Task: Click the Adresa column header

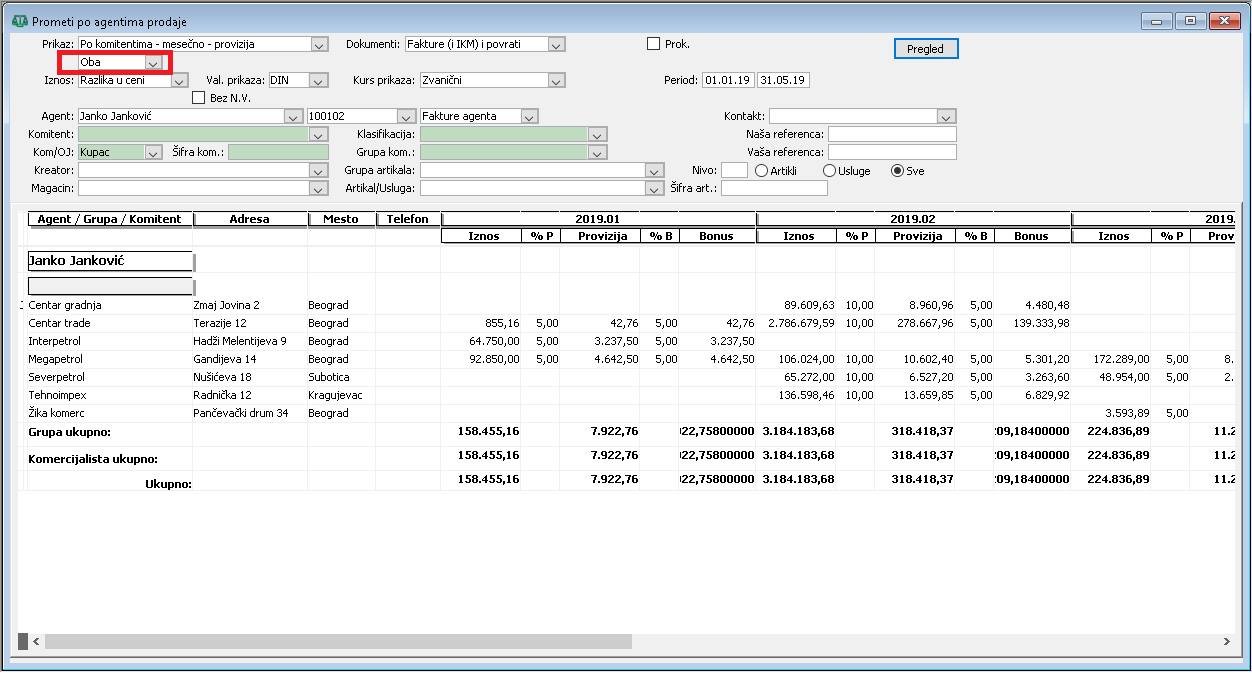Action: click(250, 219)
